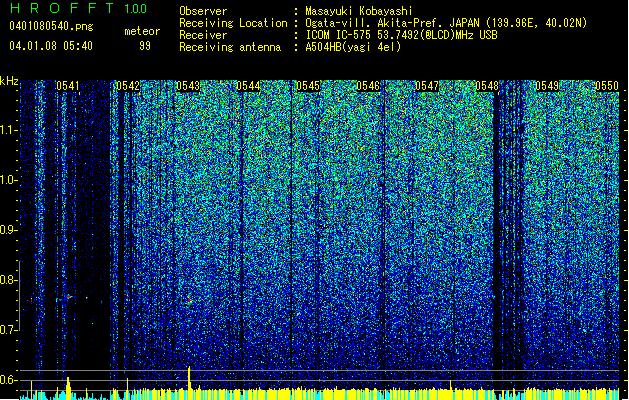Click the 0.8 frequency axis label
629x400 pixels.
[8, 280]
